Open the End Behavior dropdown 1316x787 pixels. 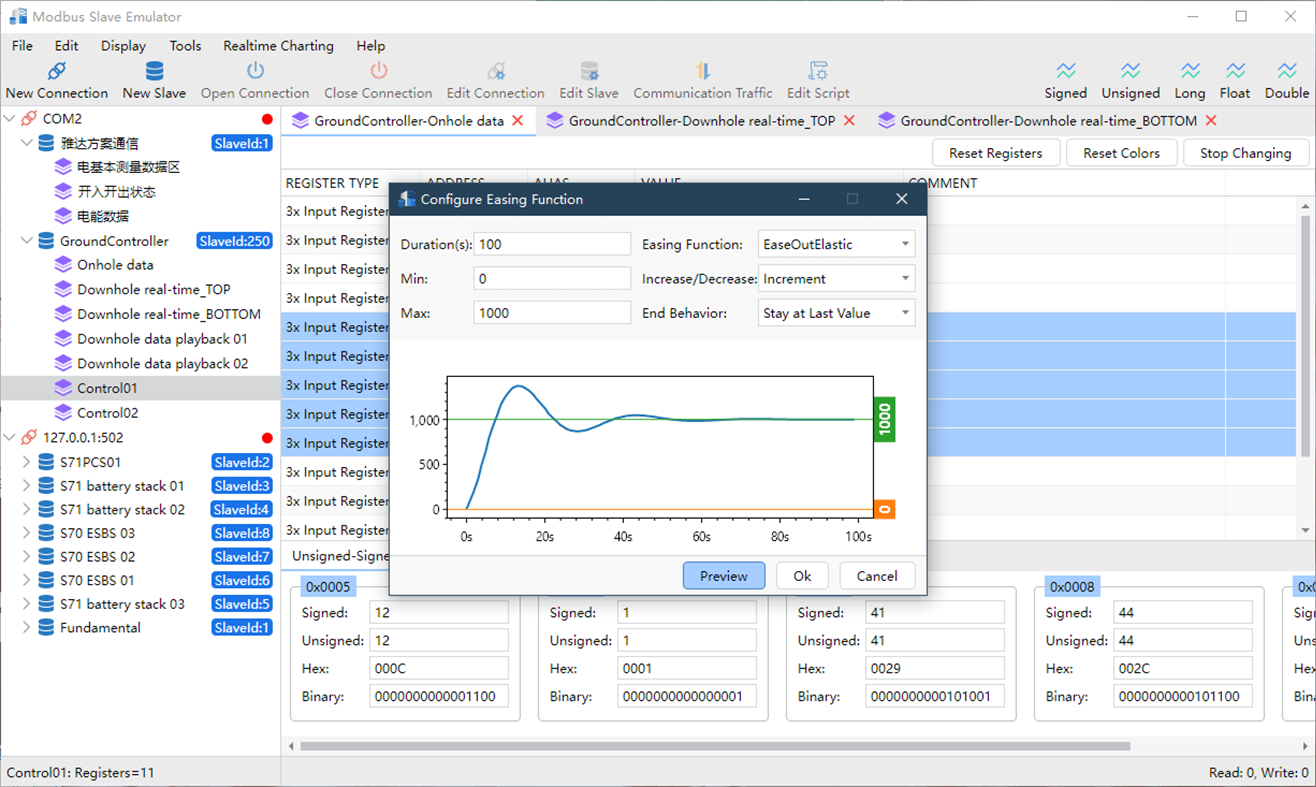pyautogui.click(x=836, y=313)
